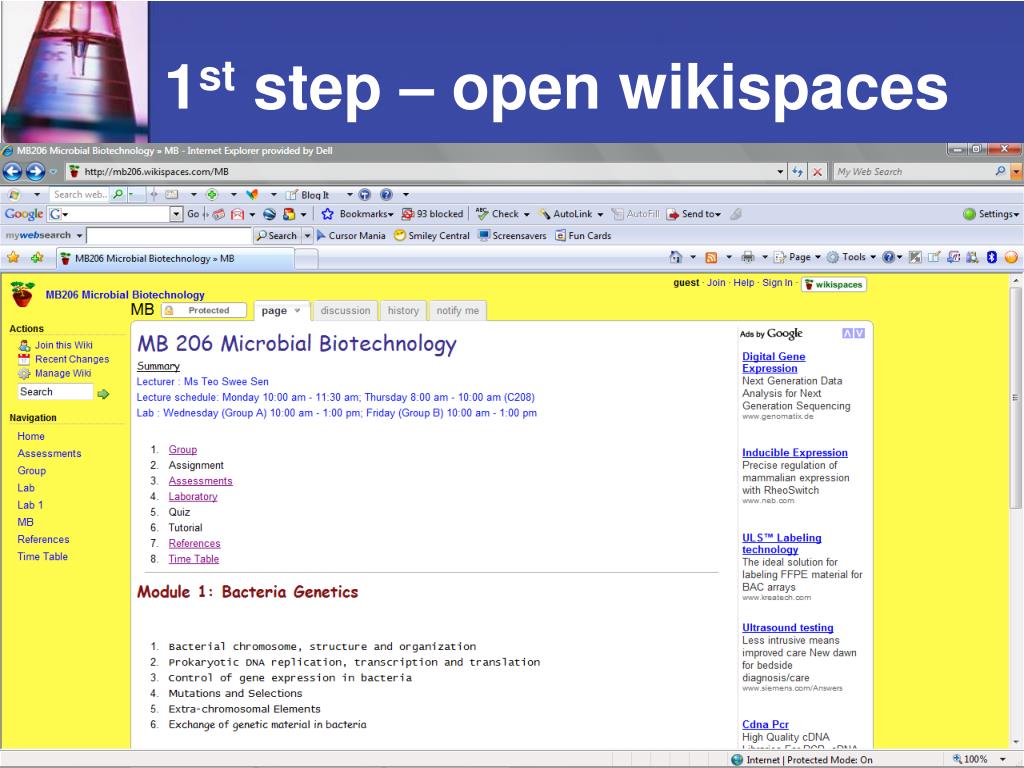Open the Favorites Center star icon
Image resolution: width=1024 pixels, height=768 pixels.
click(13, 258)
